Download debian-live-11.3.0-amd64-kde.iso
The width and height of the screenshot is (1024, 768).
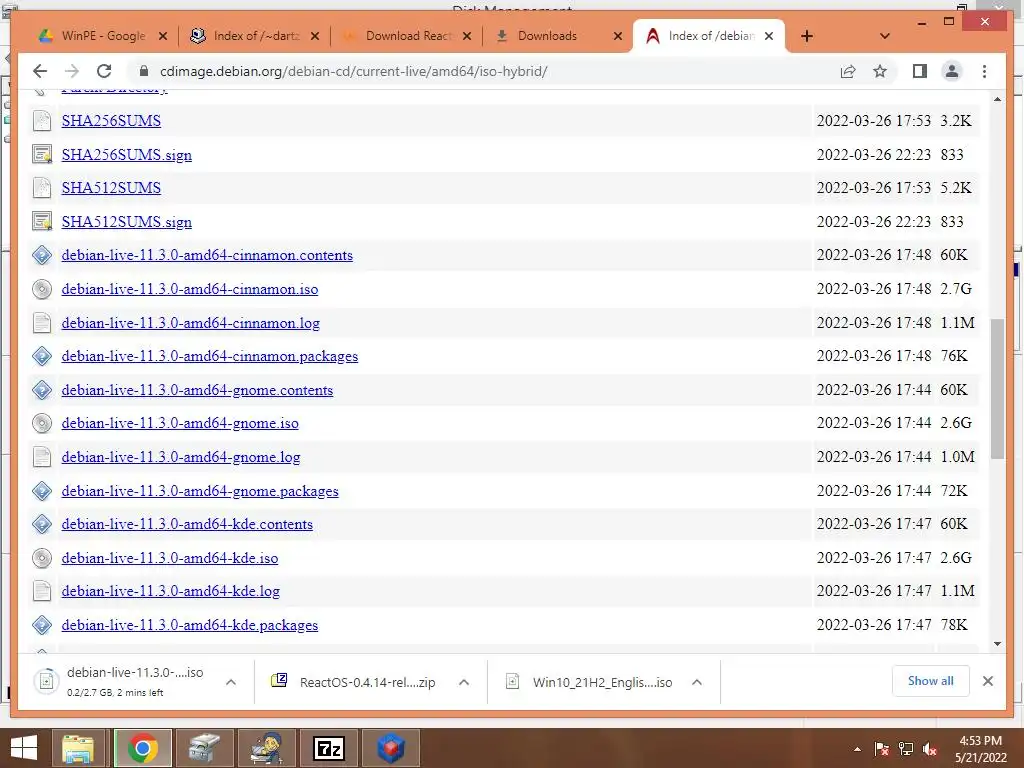click(170, 558)
